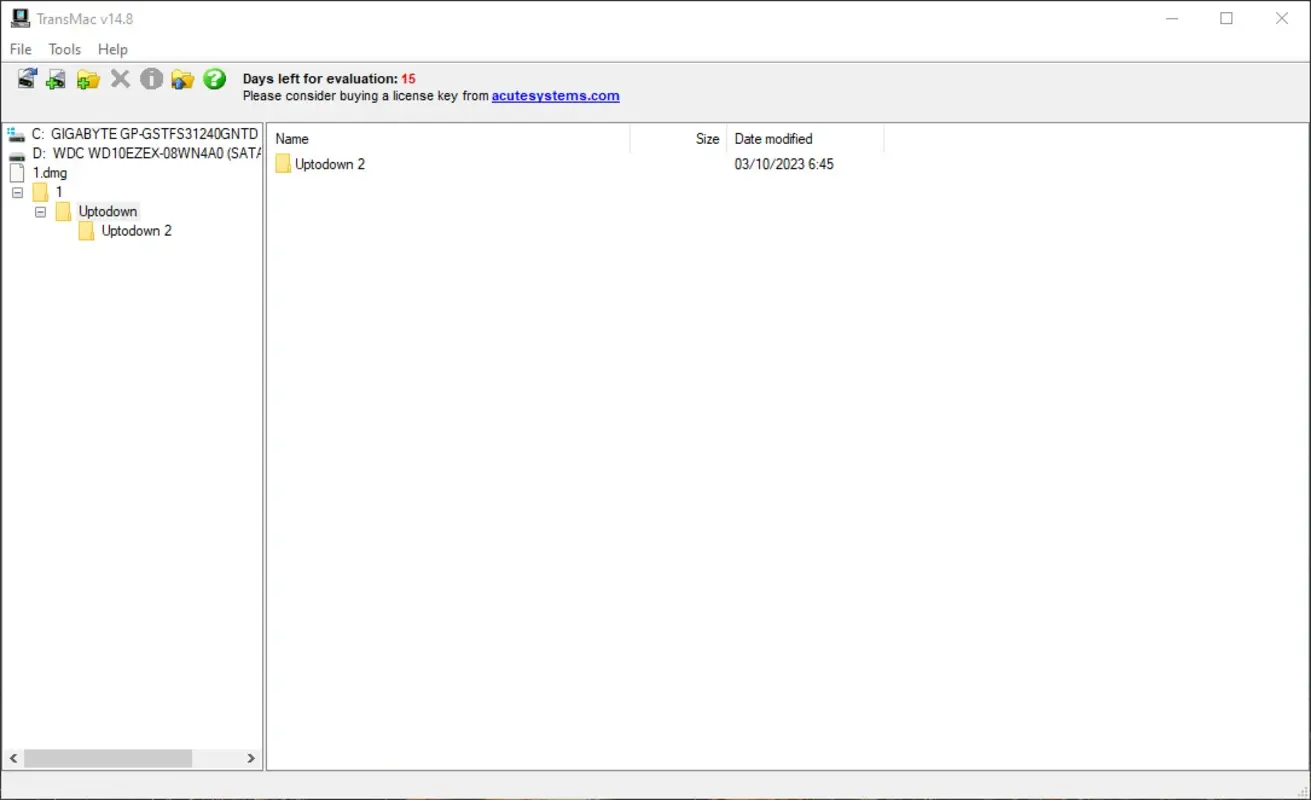The height and width of the screenshot is (800, 1311).
Task: Open the green Help question mark icon
Action: [214, 79]
